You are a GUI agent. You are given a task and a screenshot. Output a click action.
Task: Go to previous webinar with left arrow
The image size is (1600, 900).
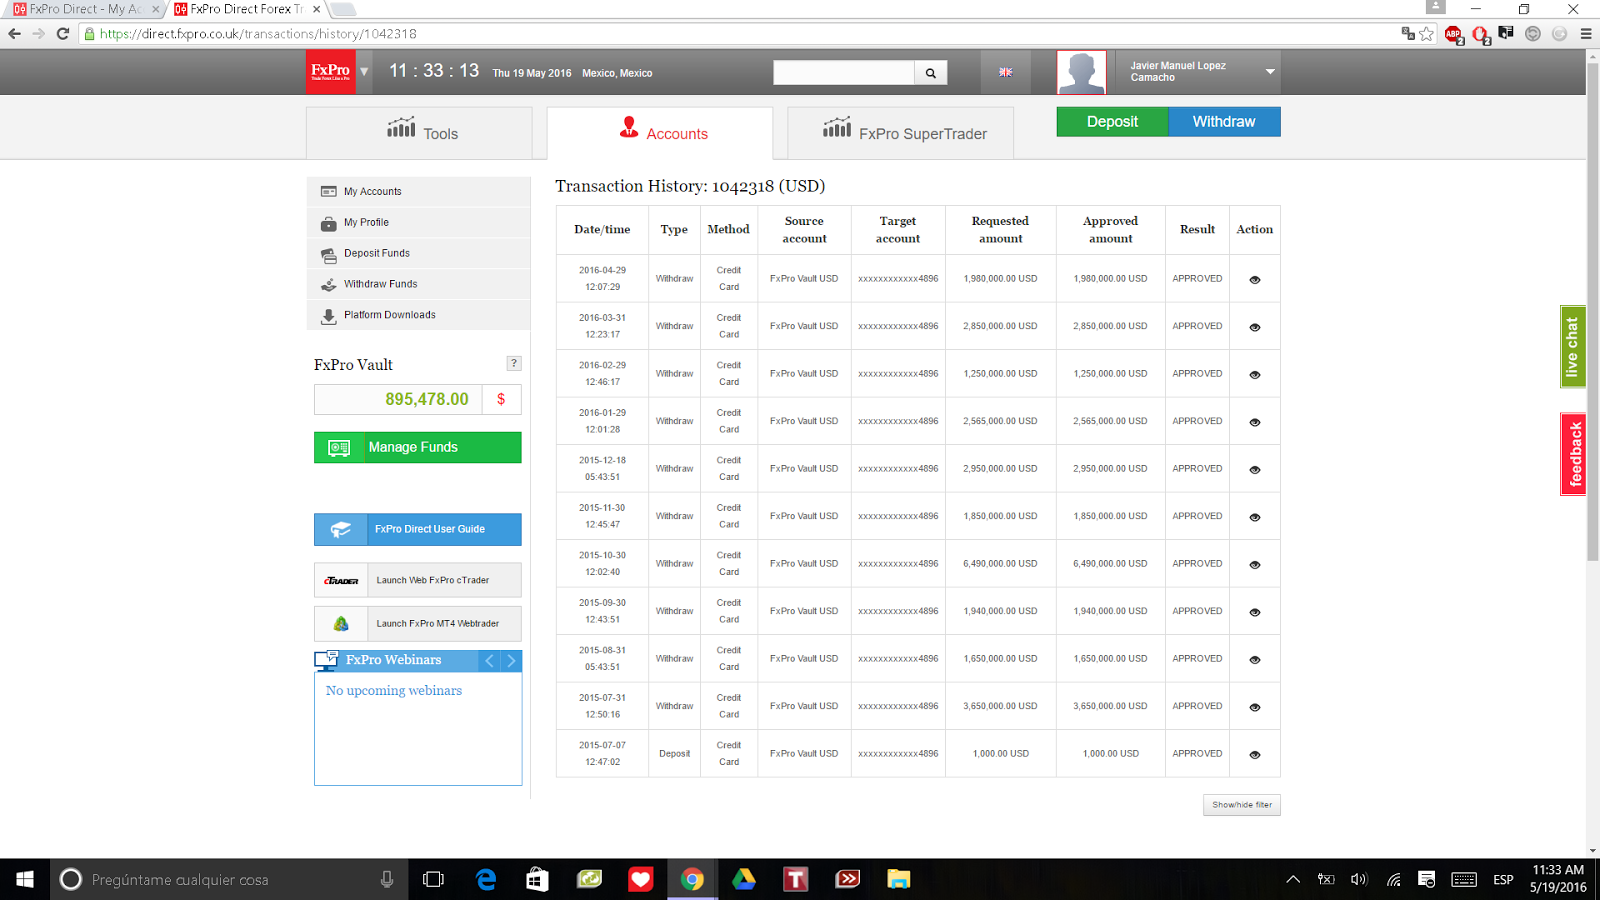[490, 661]
